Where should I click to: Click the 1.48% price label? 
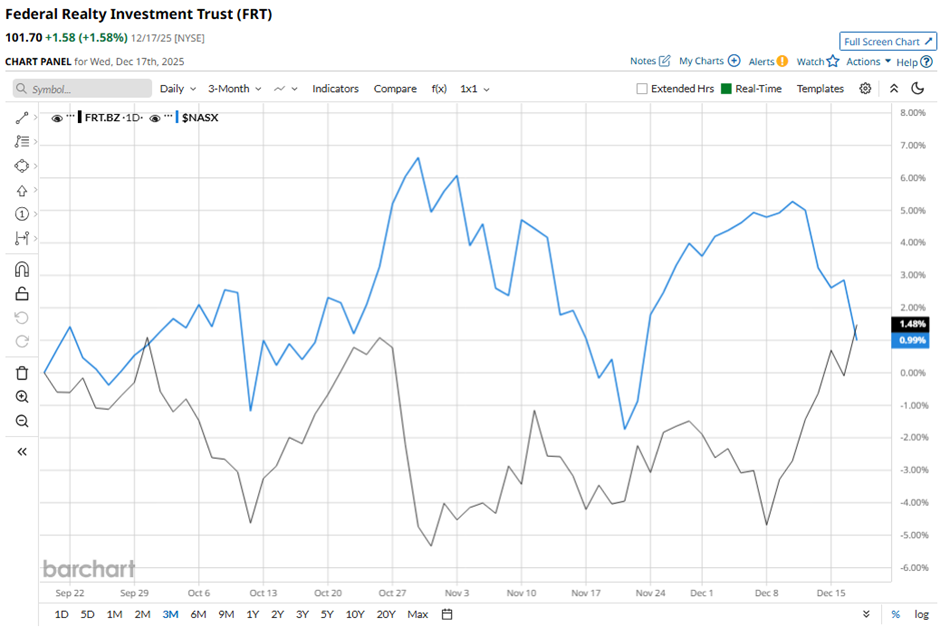[912, 324]
